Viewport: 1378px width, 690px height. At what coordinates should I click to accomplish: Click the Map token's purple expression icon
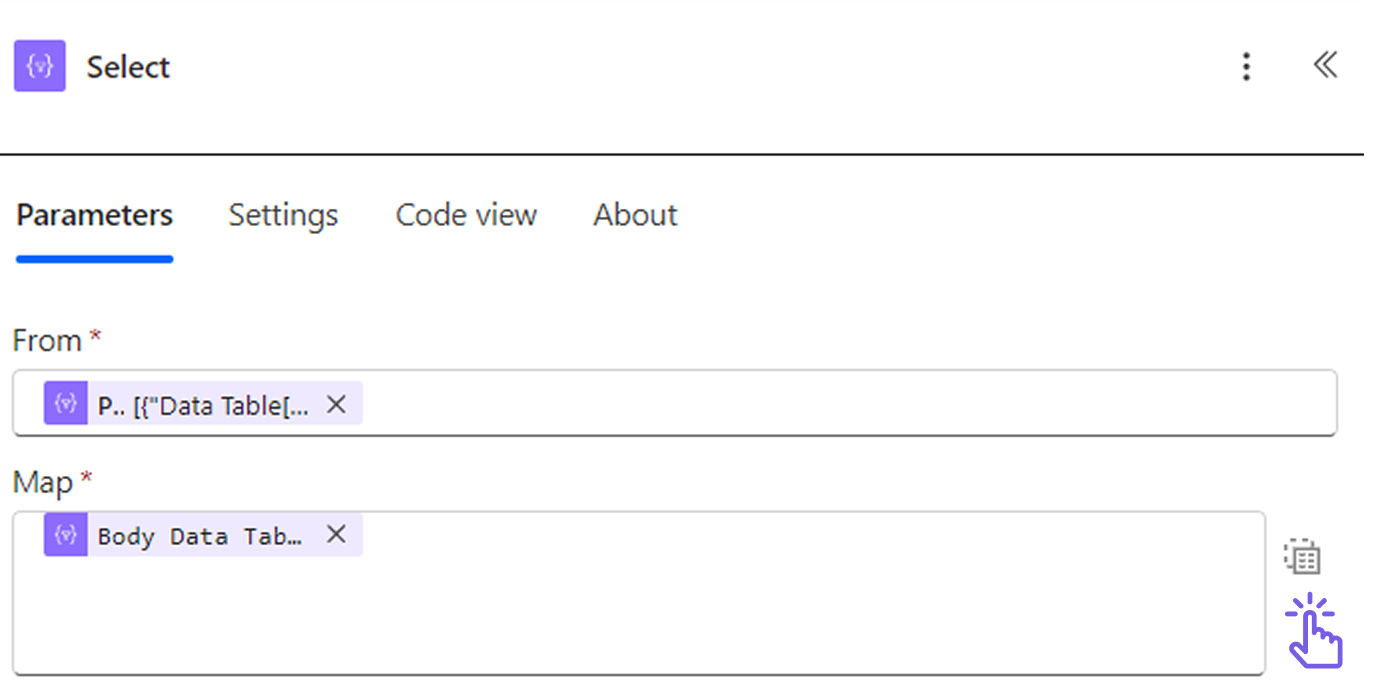coord(66,535)
